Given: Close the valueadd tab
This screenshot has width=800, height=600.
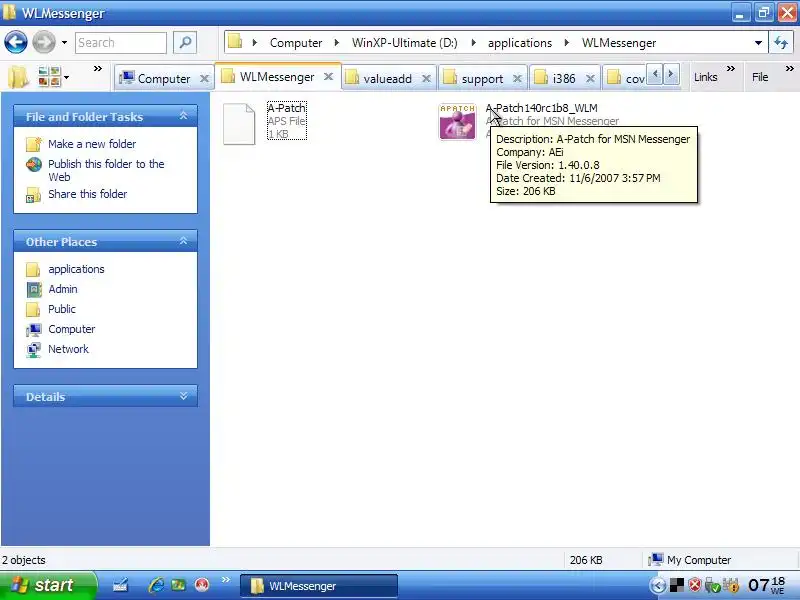Looking at the screenshot, I should coord(427,79).
